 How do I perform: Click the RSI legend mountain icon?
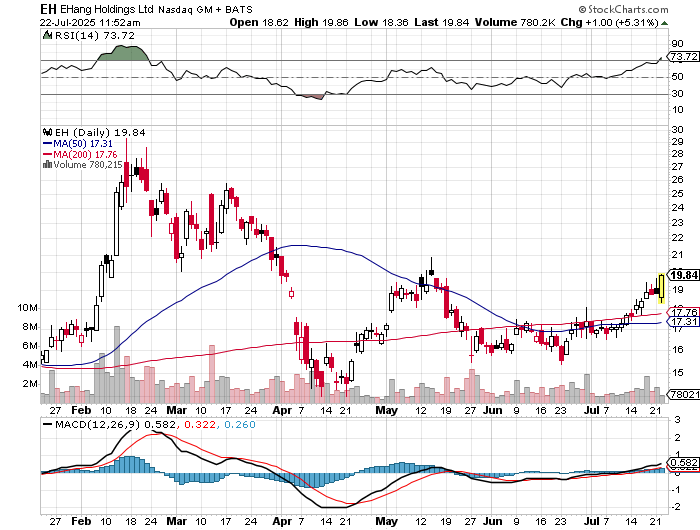47,35
